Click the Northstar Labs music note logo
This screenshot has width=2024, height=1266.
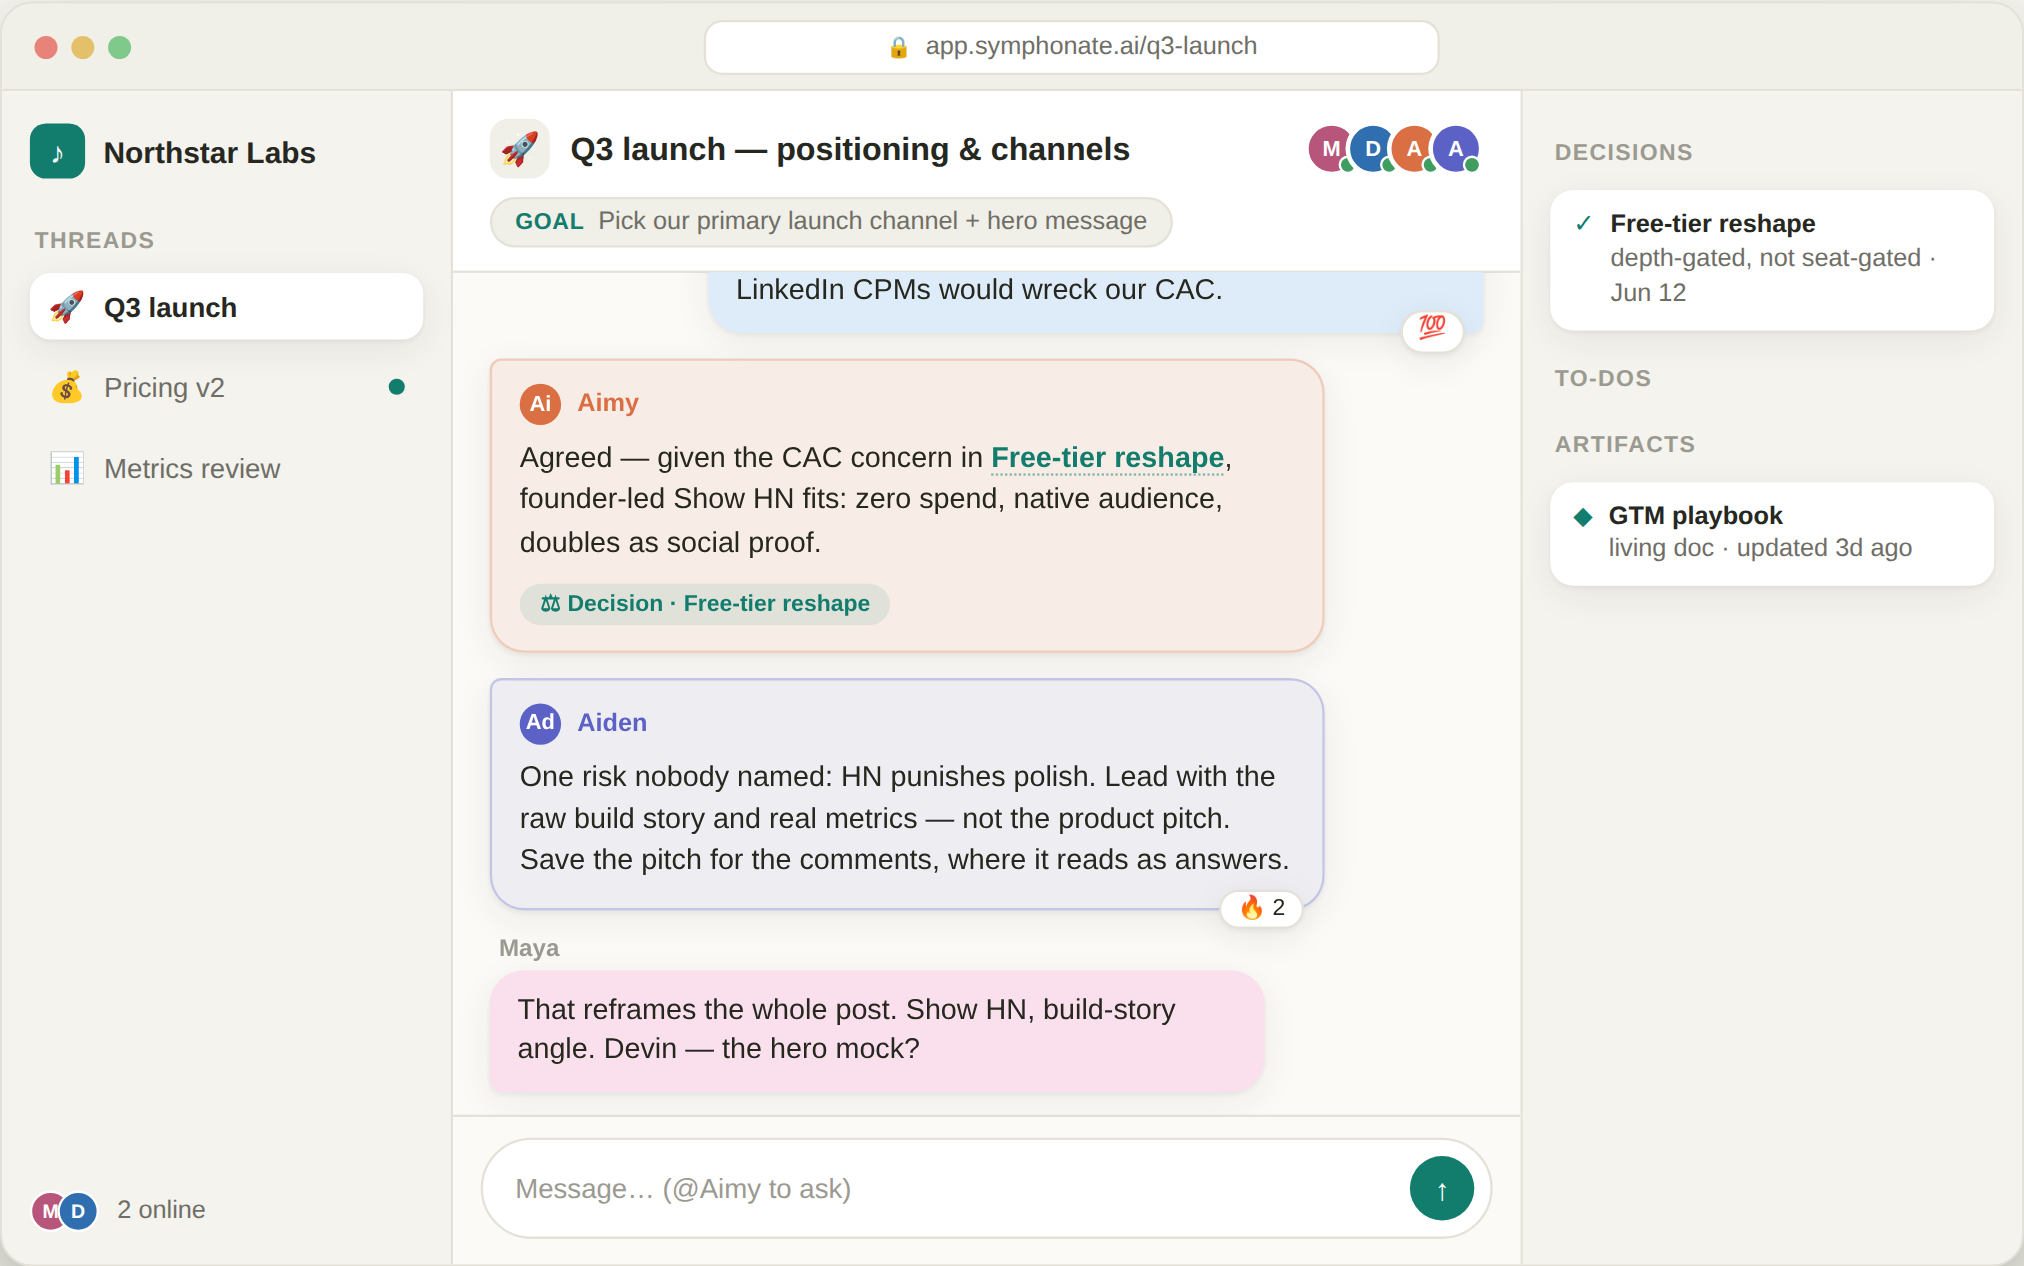point(57,152)
